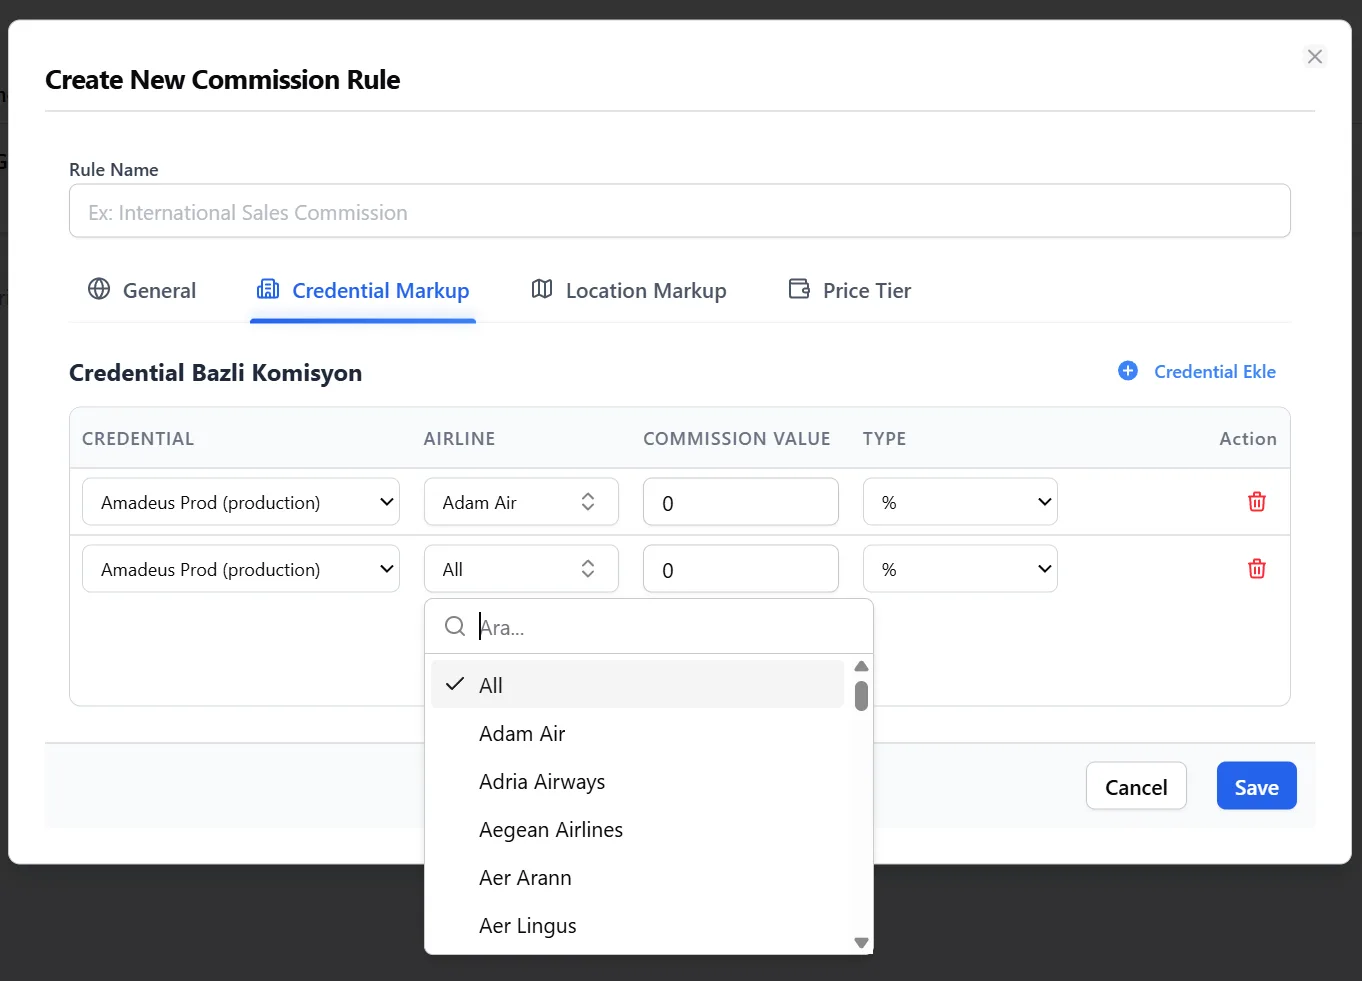Open the first row type dropdown

pos(959,502)
